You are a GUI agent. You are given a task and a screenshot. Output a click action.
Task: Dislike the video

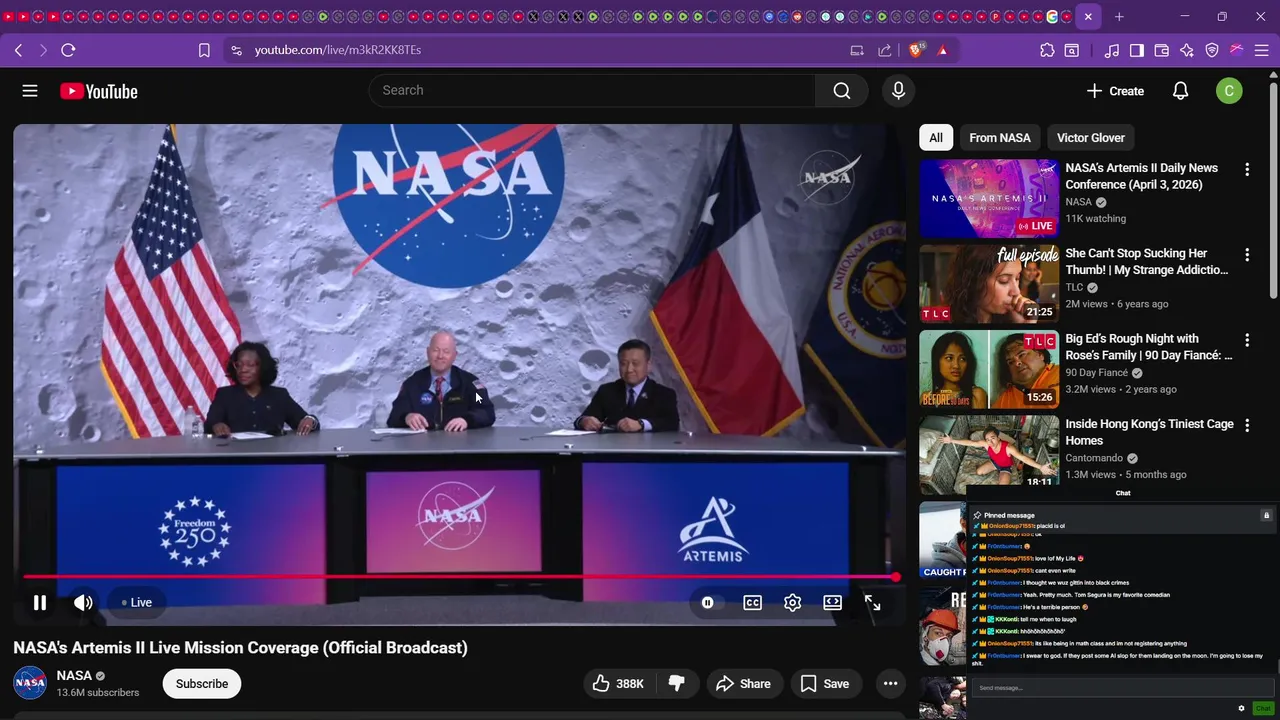676,684
